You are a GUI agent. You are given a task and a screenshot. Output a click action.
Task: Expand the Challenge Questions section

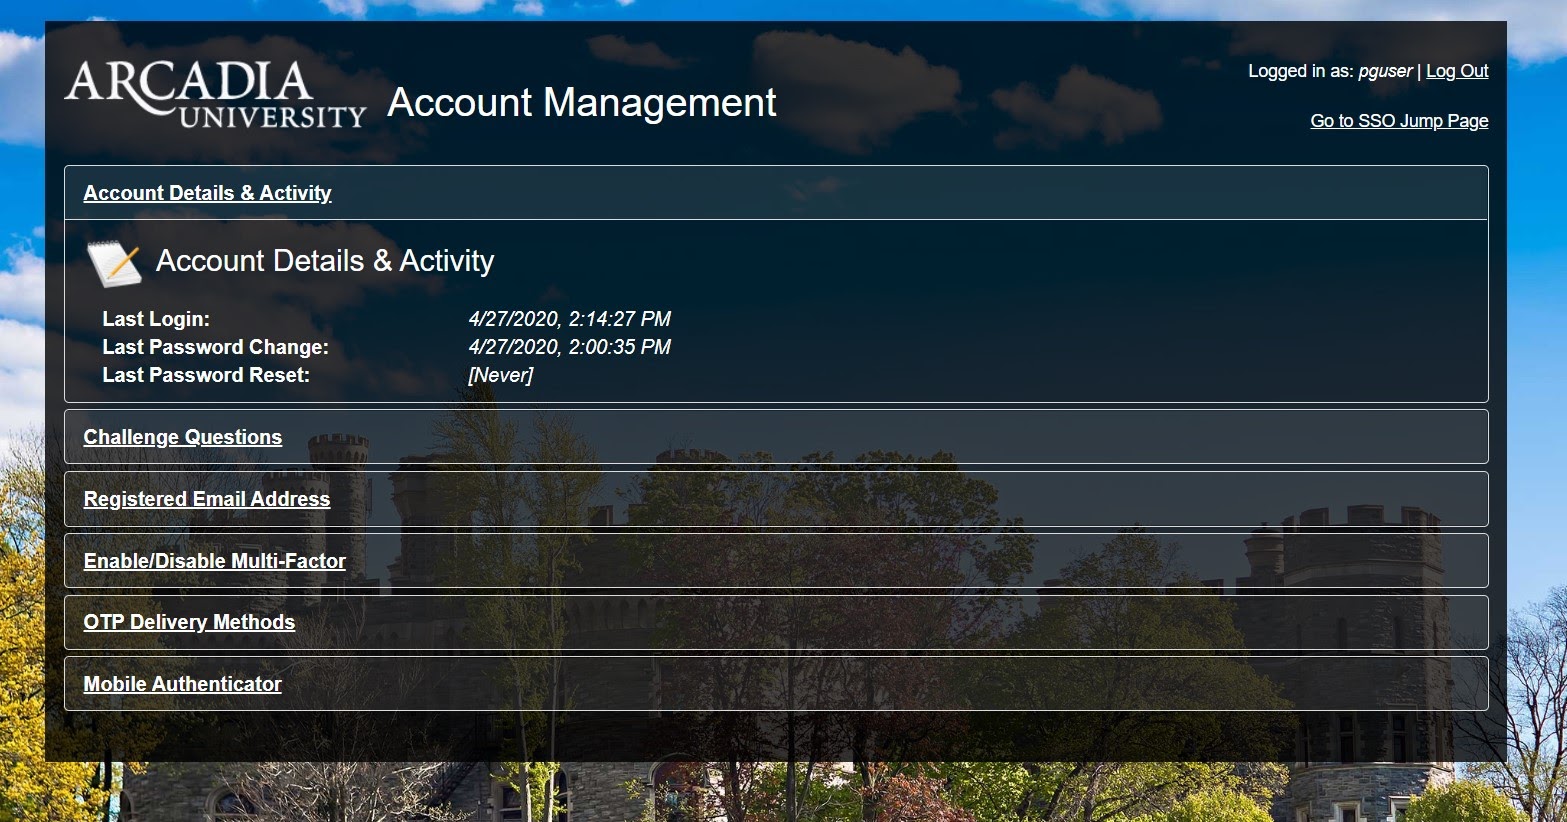pyautogui.click(x=182, y=437)
